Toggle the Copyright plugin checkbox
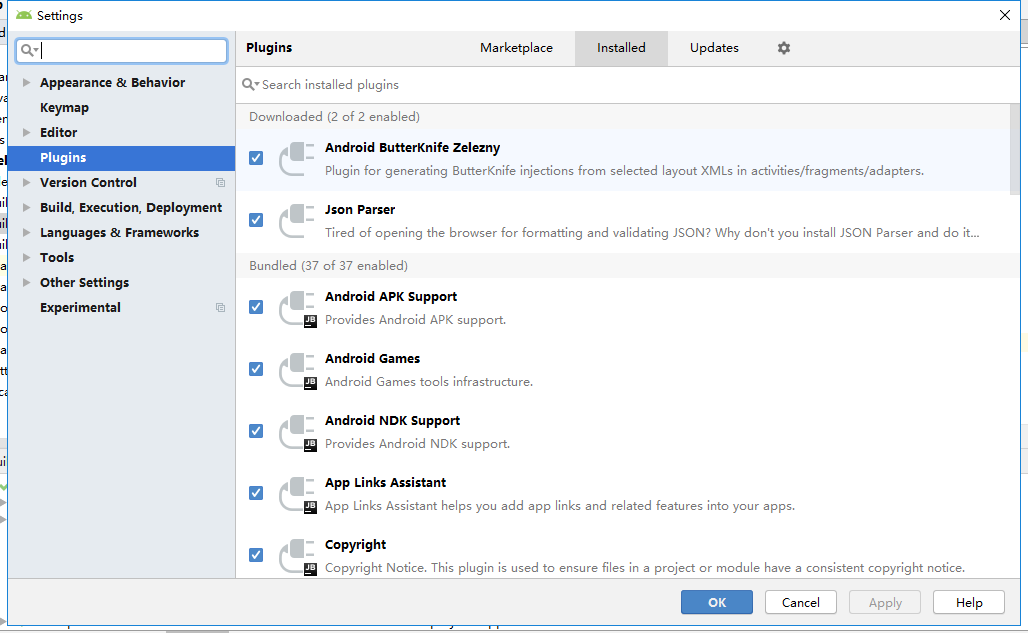This screenshot has height=633, width=1028. pyautogui.click(x=256, y=555)
